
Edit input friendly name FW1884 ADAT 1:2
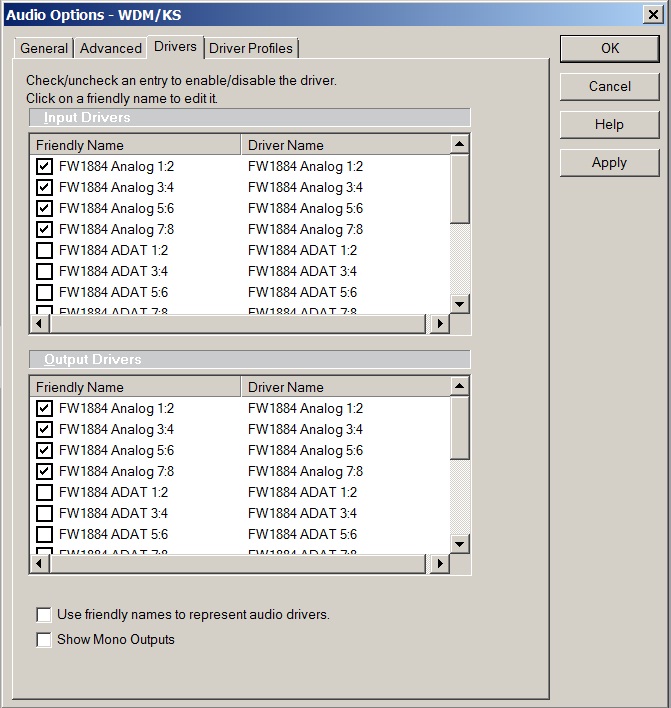113,250
